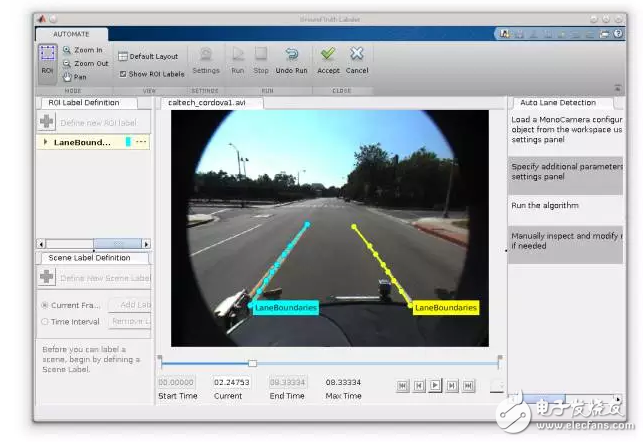This screenshot has width=643, height=442.
Task: Apply the Default Layout
Action: 148,56
